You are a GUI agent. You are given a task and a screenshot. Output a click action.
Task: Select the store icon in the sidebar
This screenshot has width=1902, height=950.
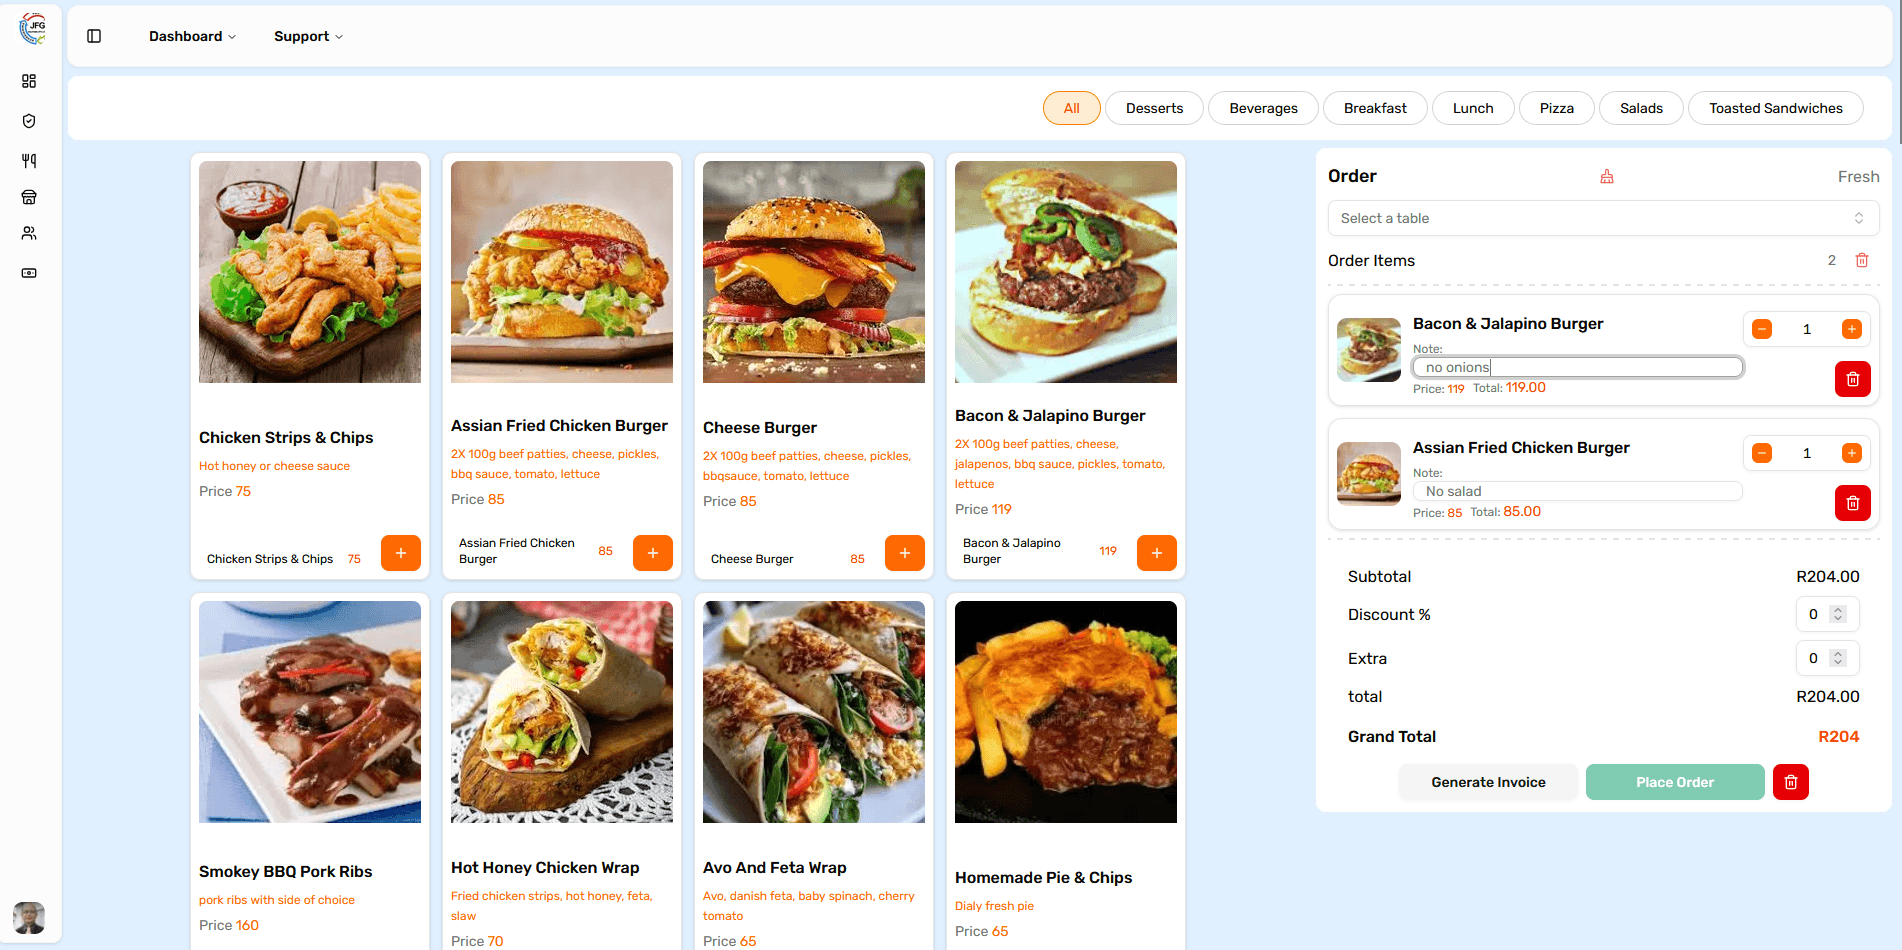click(28, 197)
